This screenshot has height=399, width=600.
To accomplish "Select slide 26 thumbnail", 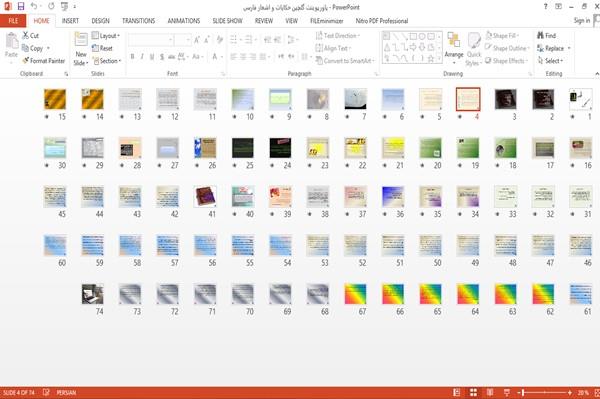I will (205, 148).
